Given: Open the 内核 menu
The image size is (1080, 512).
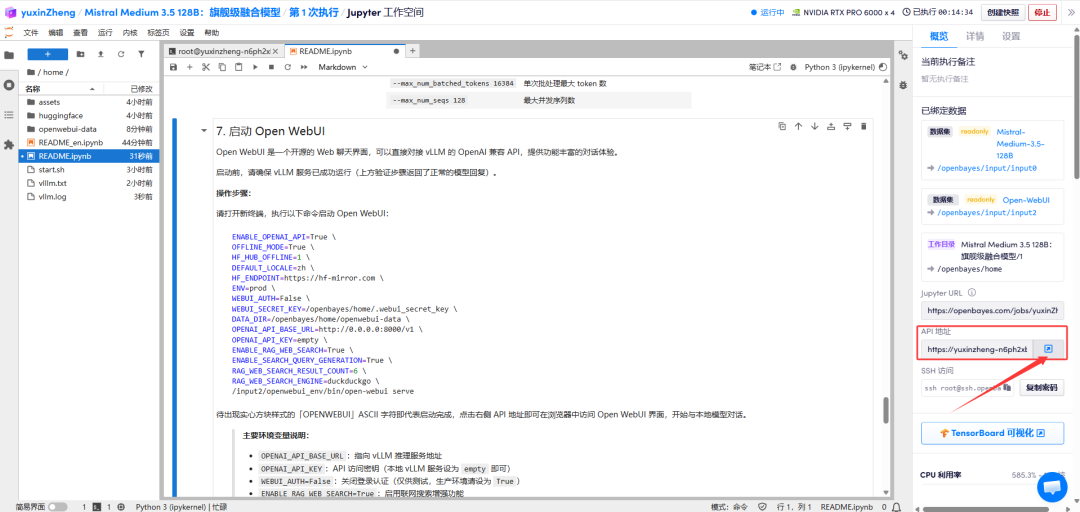Looking at the screenshot, I should click(x=129, y=32).
